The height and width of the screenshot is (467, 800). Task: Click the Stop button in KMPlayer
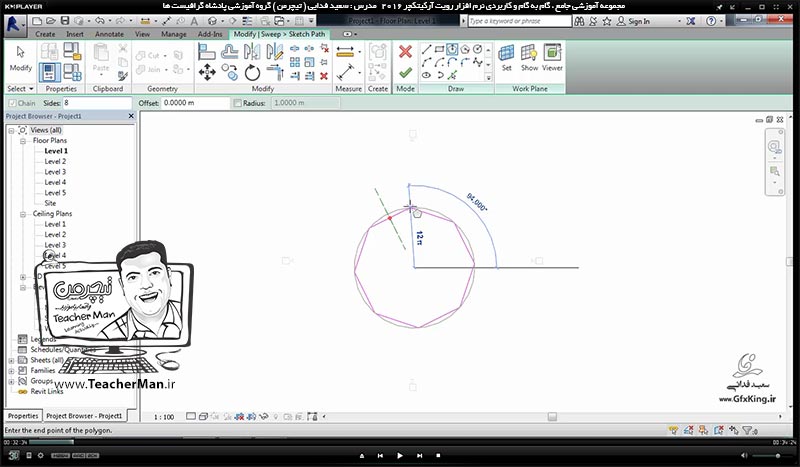(x=438, y=455)
